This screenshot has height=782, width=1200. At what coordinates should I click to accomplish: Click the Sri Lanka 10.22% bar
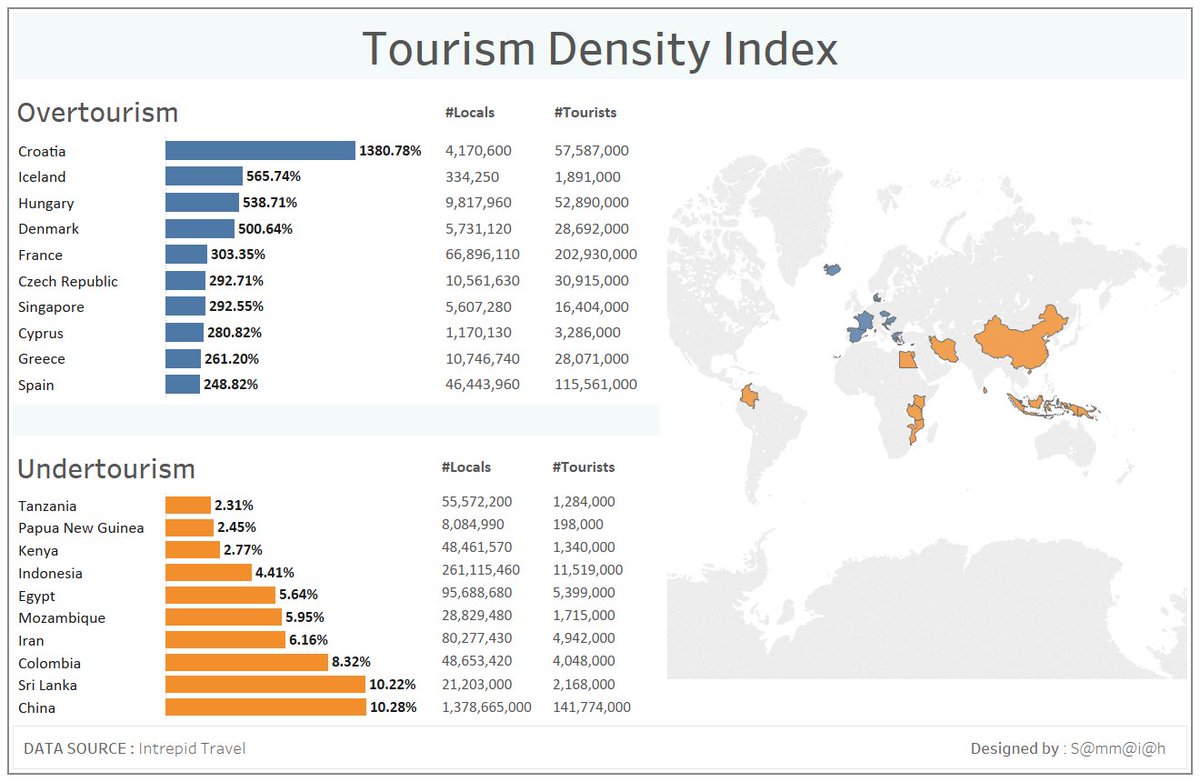(265, 684)
